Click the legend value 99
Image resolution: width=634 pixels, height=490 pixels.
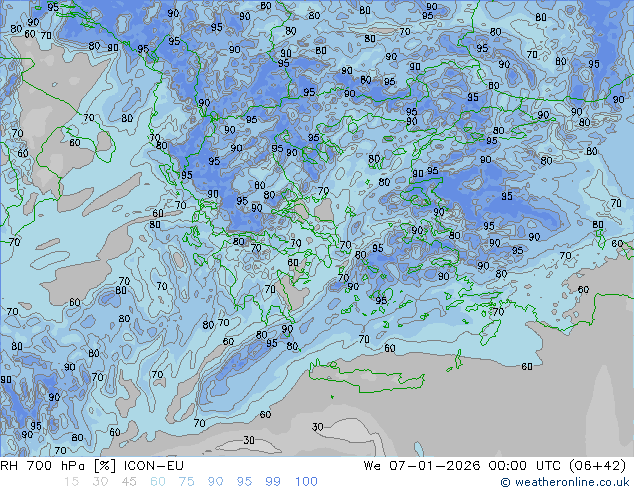coord(273,482)
